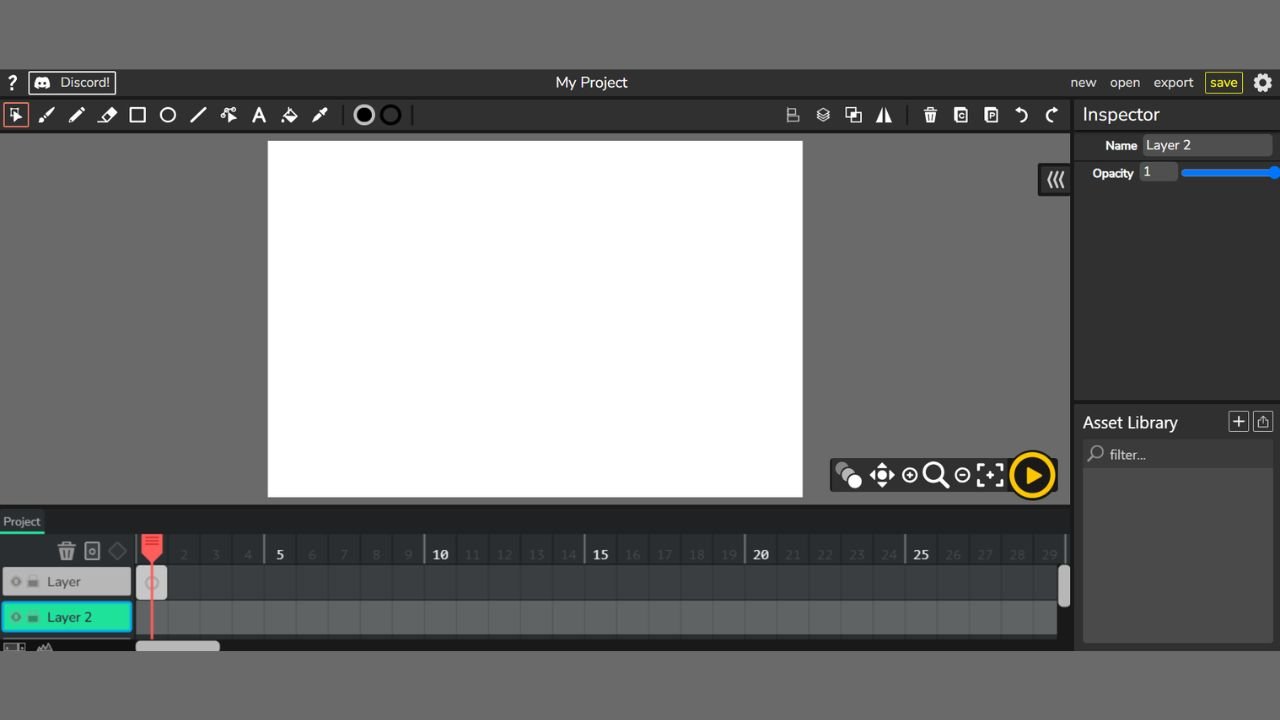The width and height of the screenshot is (1280, 720).
Task: Select the layer named Layer
Action: click(66, 582)
